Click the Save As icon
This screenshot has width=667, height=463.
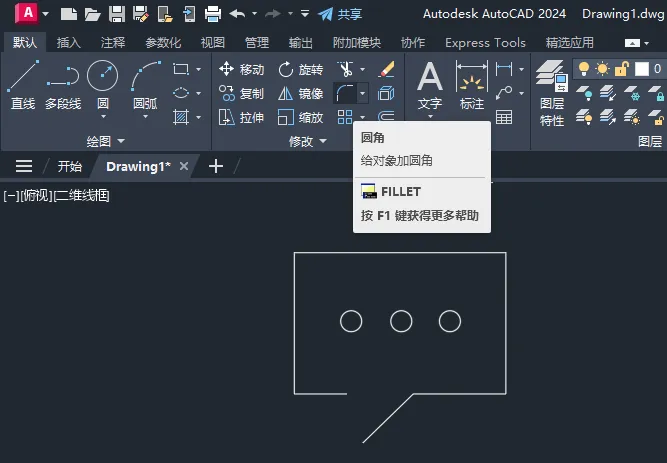(140, 14)
